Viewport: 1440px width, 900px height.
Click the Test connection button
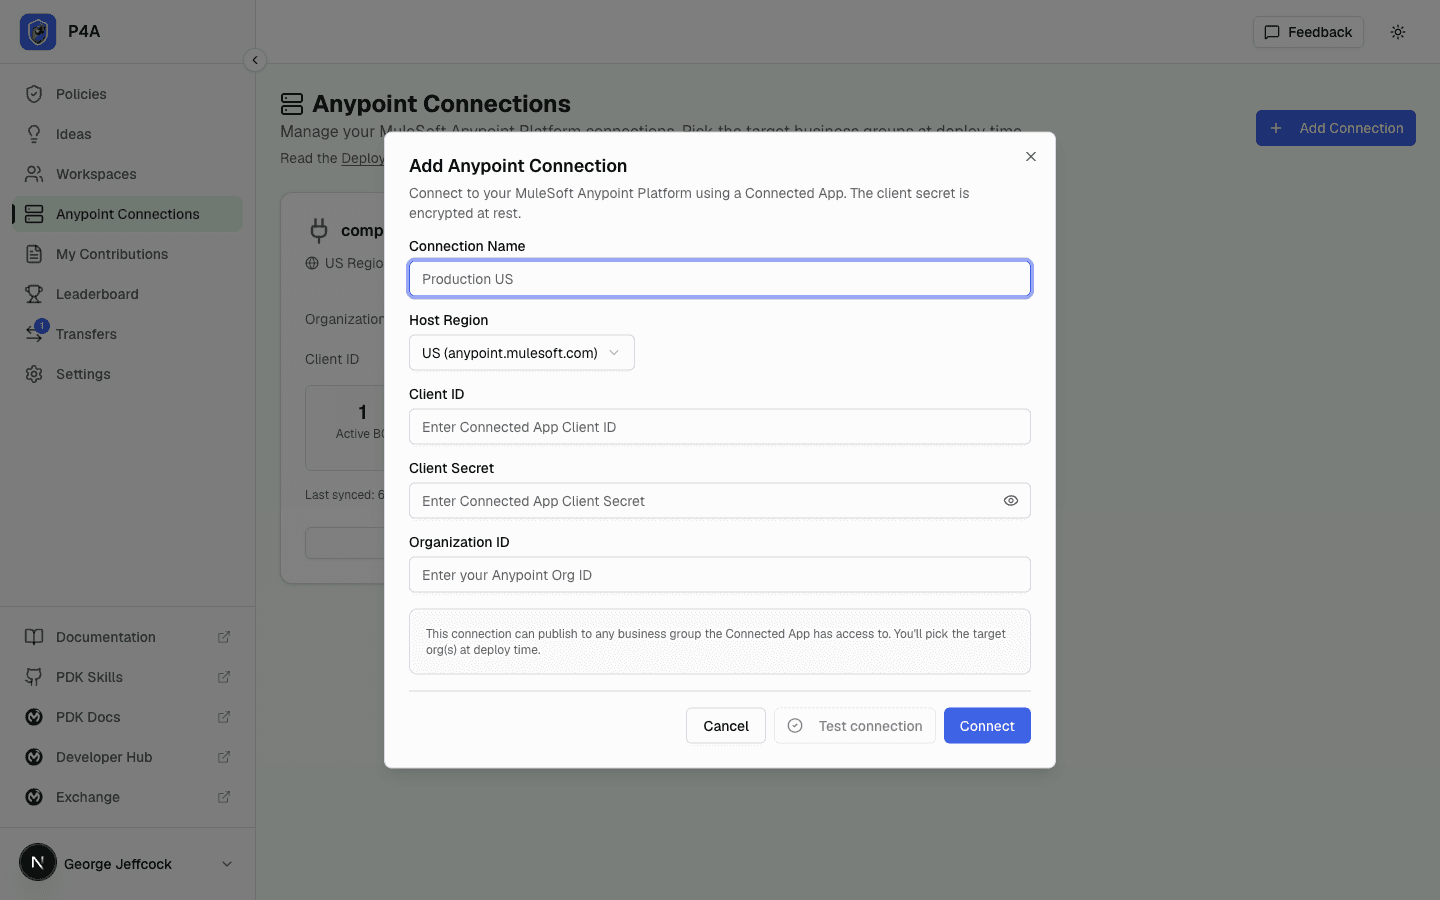coord(855,726)
